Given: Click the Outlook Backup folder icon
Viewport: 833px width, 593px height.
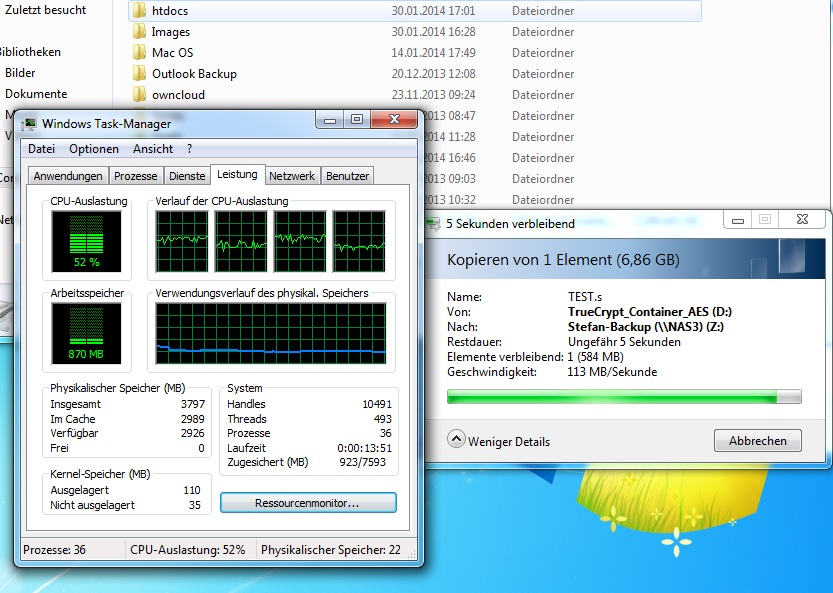Looking at the screenshot, I should (x=139, y=73).
